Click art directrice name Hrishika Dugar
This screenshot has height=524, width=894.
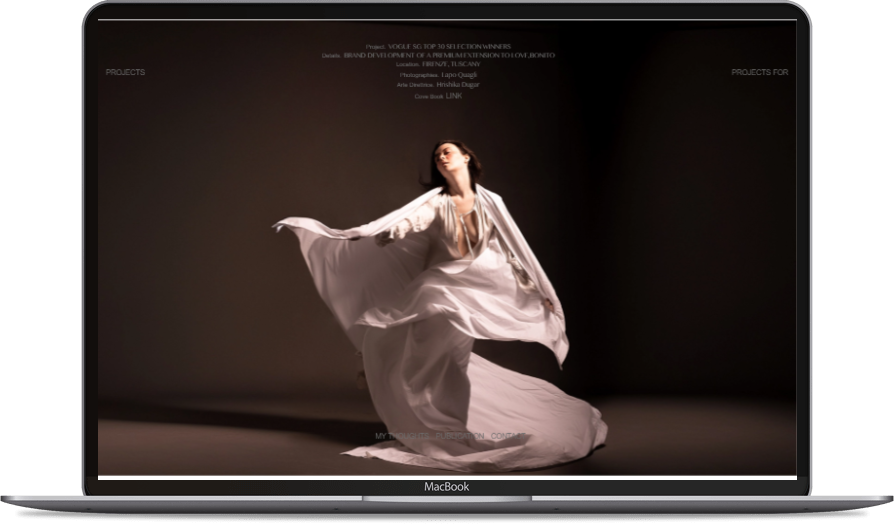pyautogui.click(x=458, y=85)
